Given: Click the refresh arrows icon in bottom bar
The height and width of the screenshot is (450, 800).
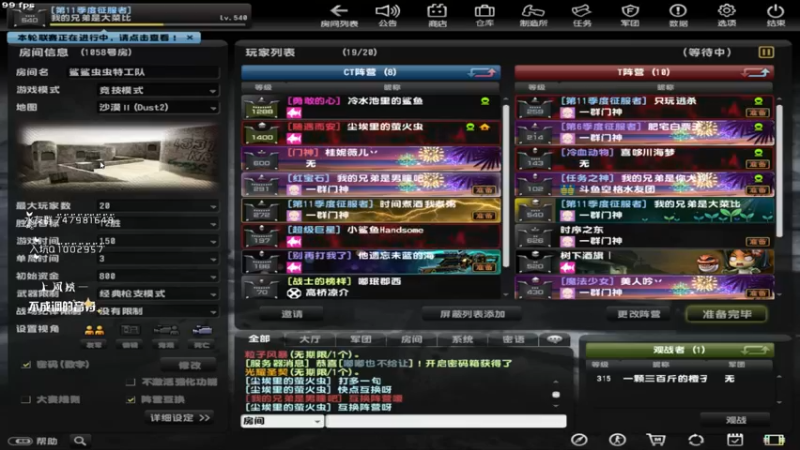Looking at the screenshot, I should (696, 440).
